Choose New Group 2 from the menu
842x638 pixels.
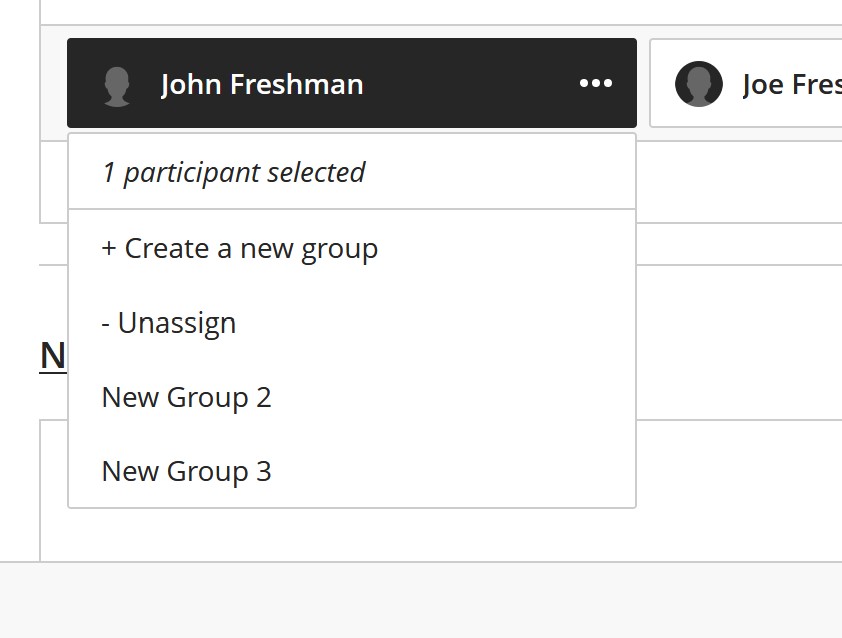pos(186,397)
